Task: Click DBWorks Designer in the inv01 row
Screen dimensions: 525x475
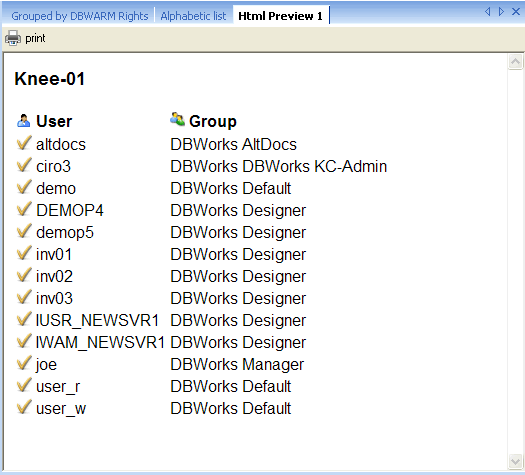Action: [238, 255]
